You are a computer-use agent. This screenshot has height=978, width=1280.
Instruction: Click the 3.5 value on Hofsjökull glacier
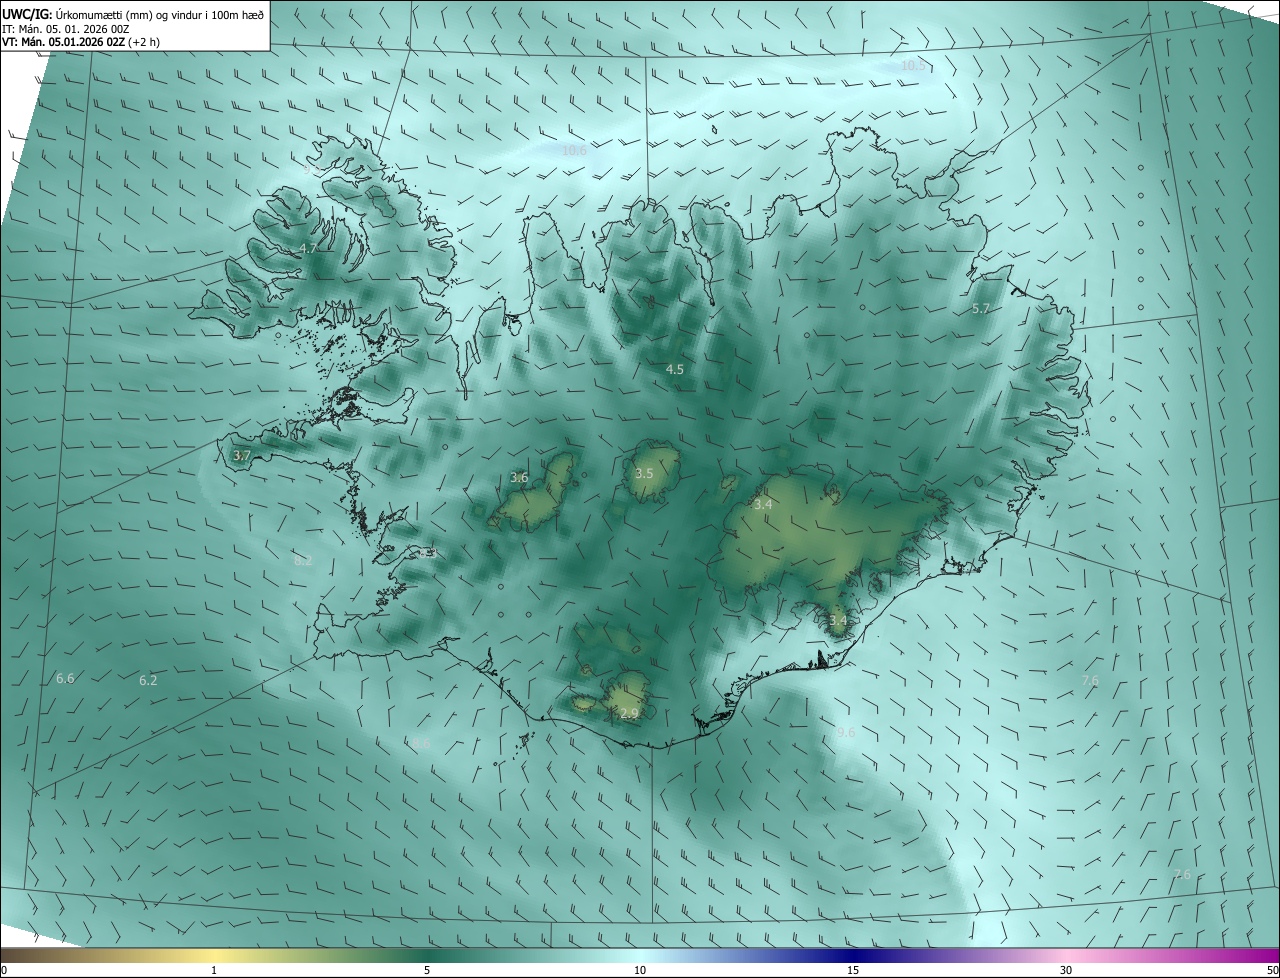(x=644, y=473)
